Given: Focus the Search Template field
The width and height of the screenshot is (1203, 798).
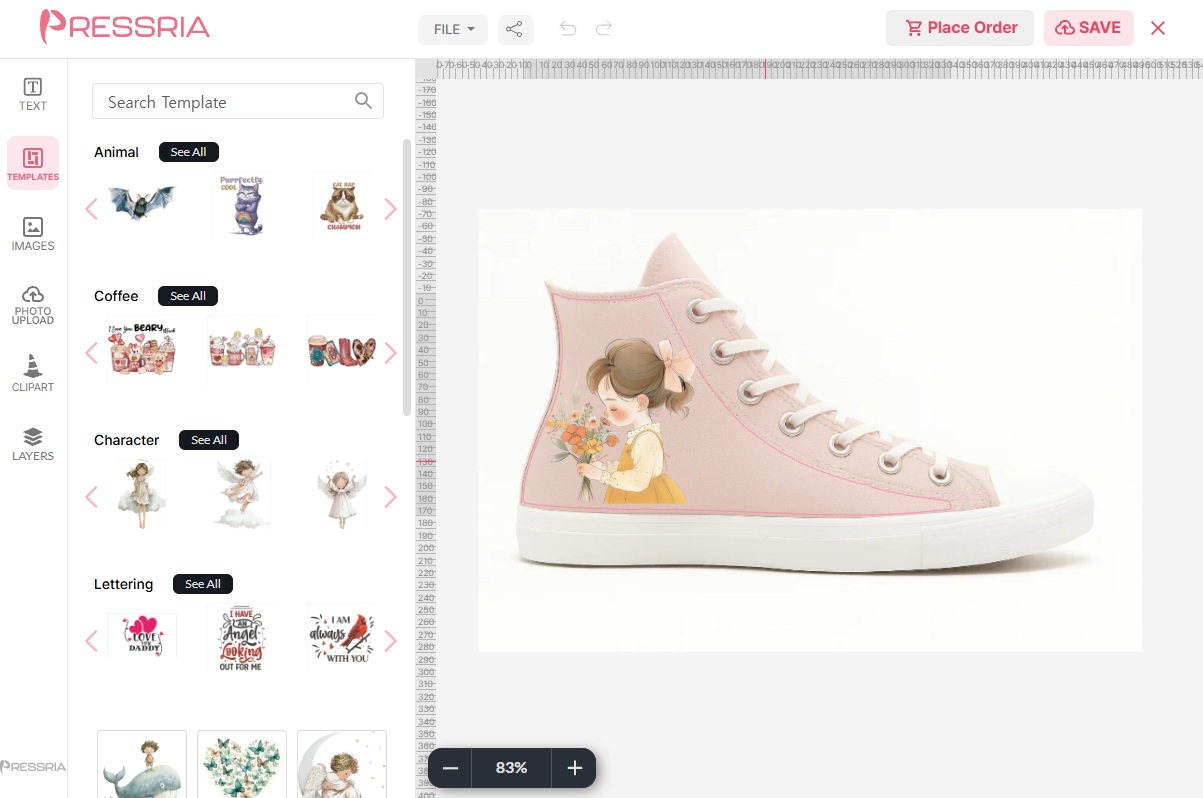Looking at the screenshot, I should pyautogui.click(x=238, y=101).
